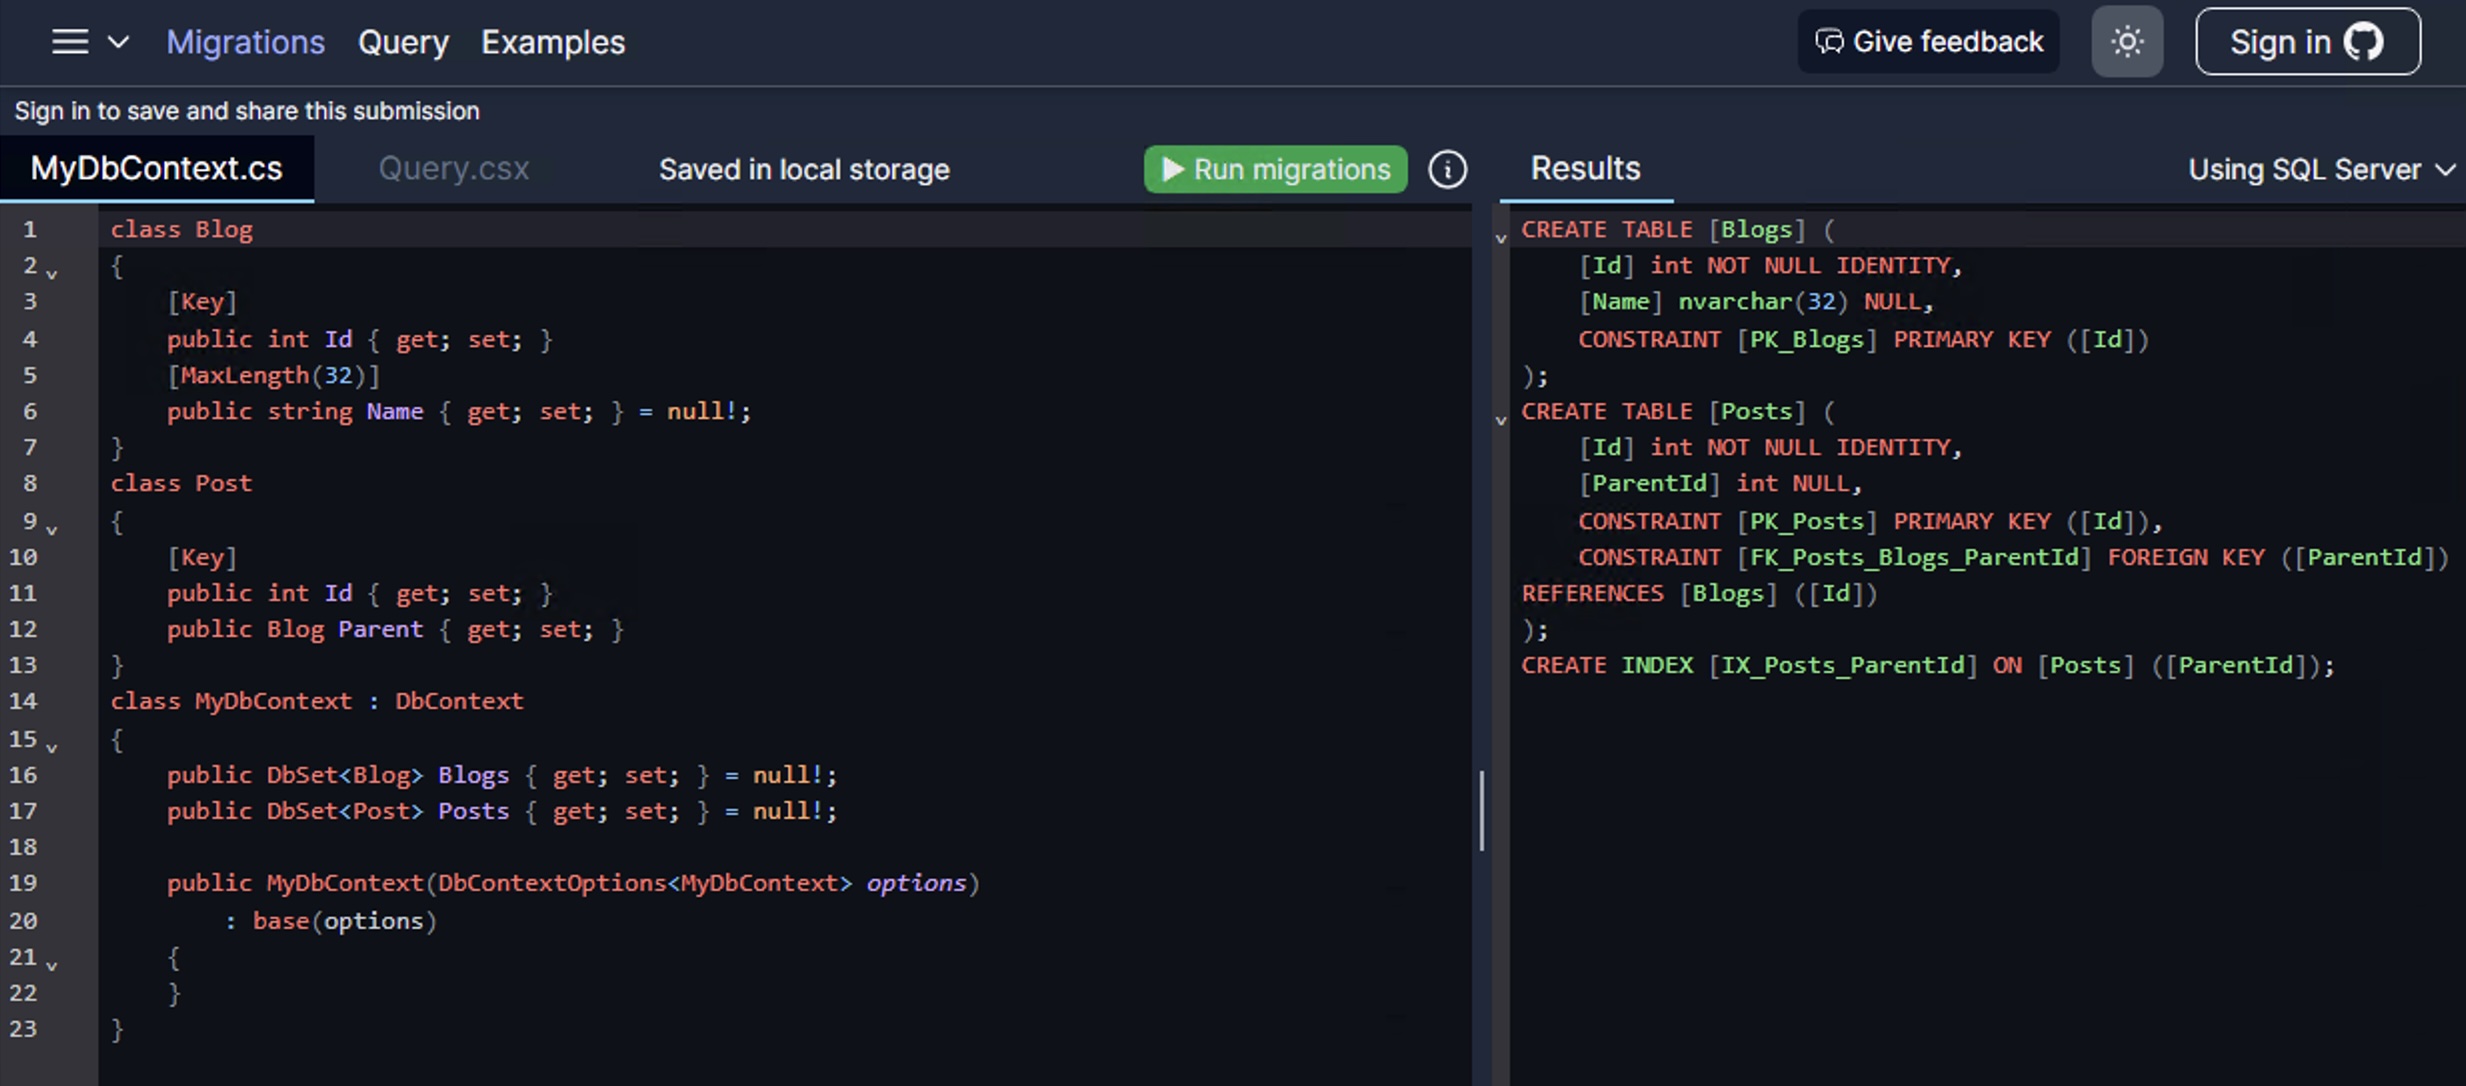Fold the constructor body at line 21
This screenshot has height=1086, width=2466.
click(x=52, y=964)
